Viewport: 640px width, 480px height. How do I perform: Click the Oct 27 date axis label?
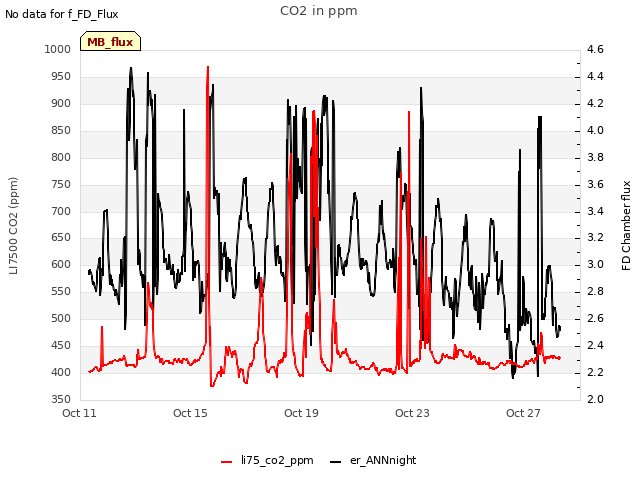pyautogui.click(x=523, y=413)
